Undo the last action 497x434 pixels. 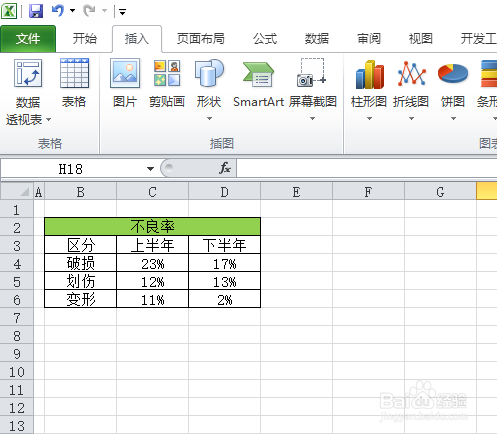click(x=58, y=11)
